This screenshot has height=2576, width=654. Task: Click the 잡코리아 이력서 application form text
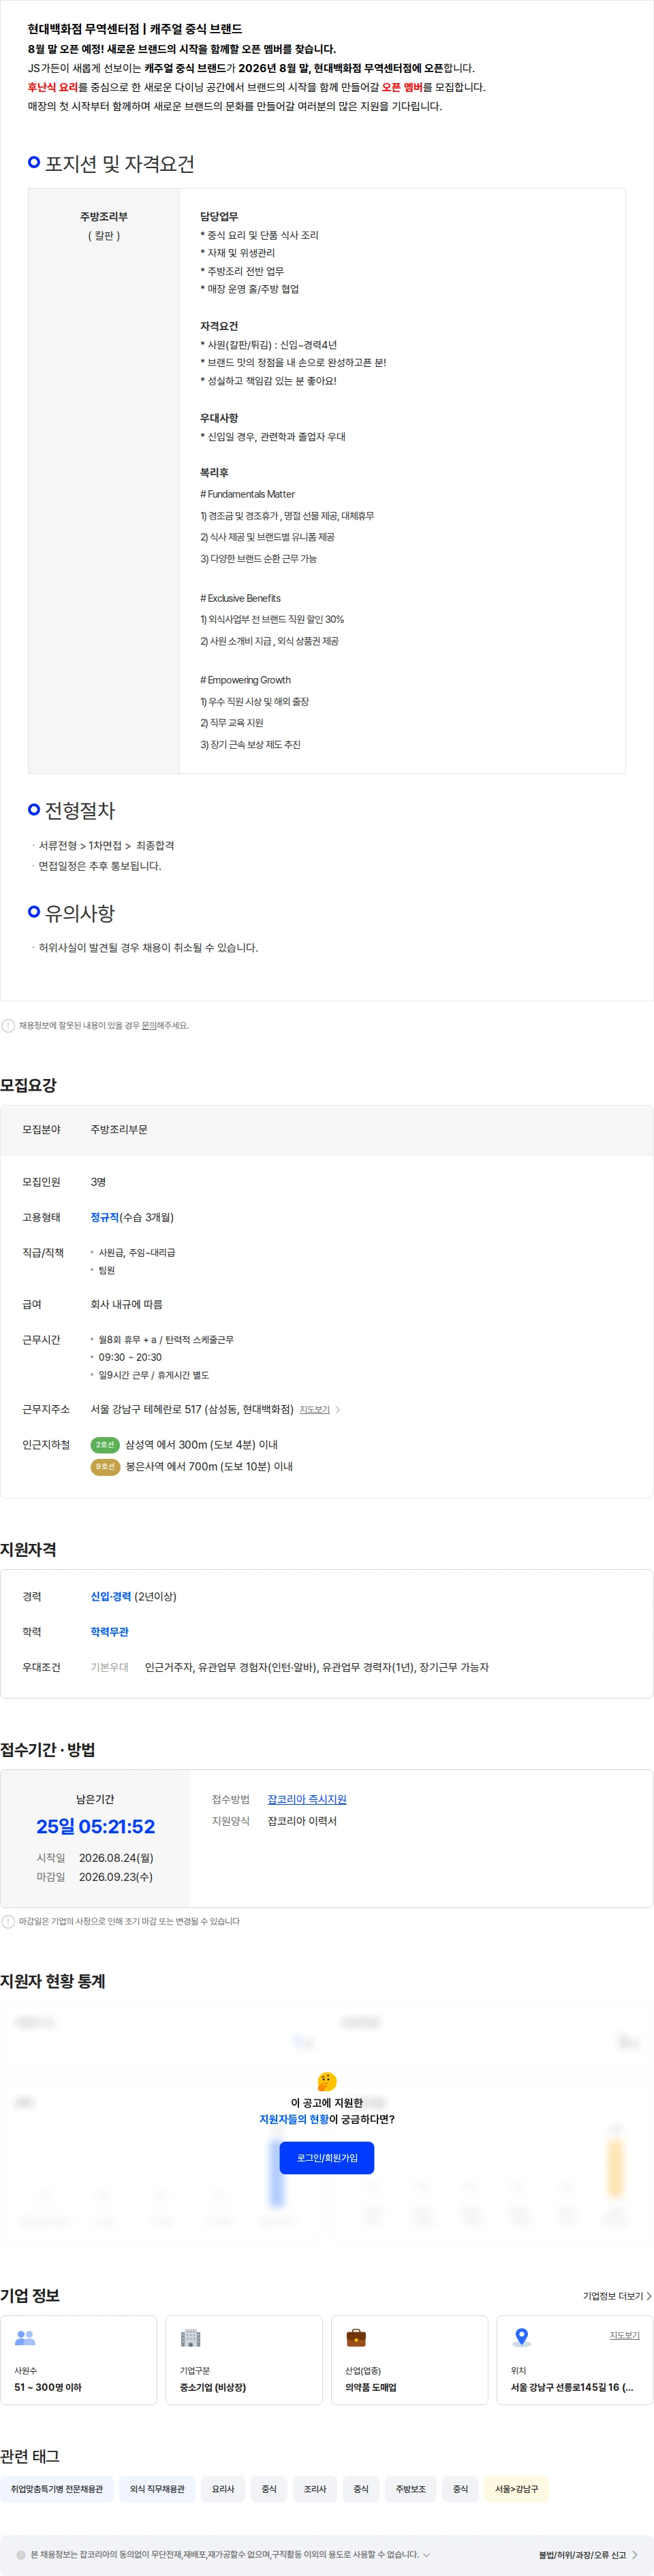click(x=302, y=1821)
